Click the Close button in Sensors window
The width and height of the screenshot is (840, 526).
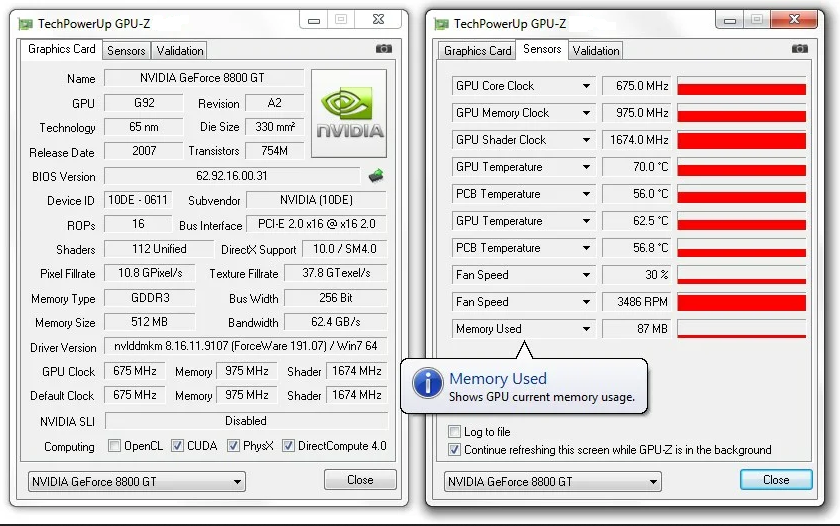coord(776,480)
